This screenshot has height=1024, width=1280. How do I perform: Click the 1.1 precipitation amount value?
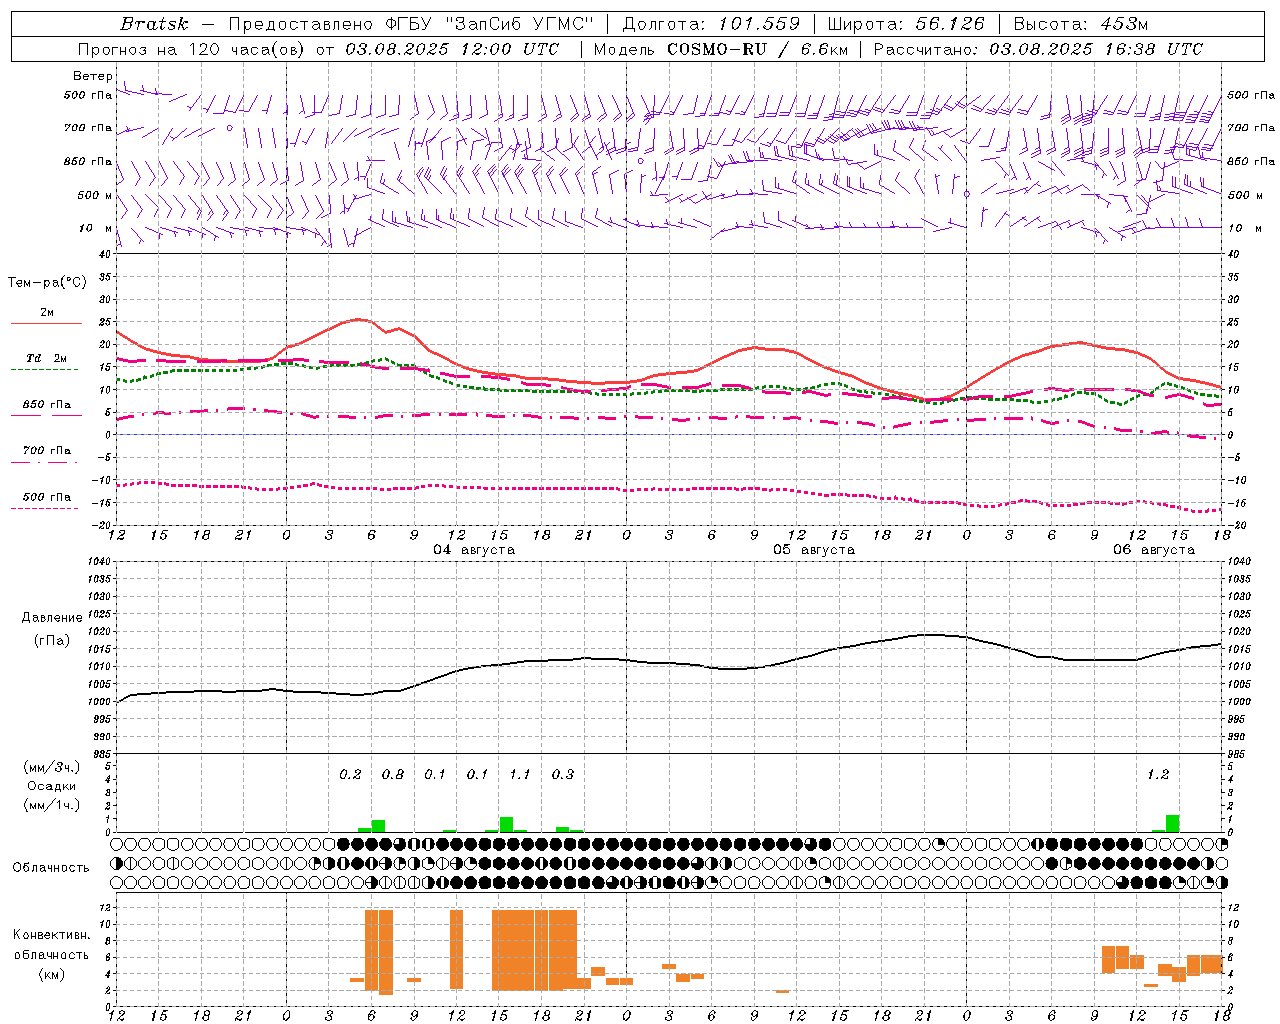pyautogui.click(x=520, y=774)
